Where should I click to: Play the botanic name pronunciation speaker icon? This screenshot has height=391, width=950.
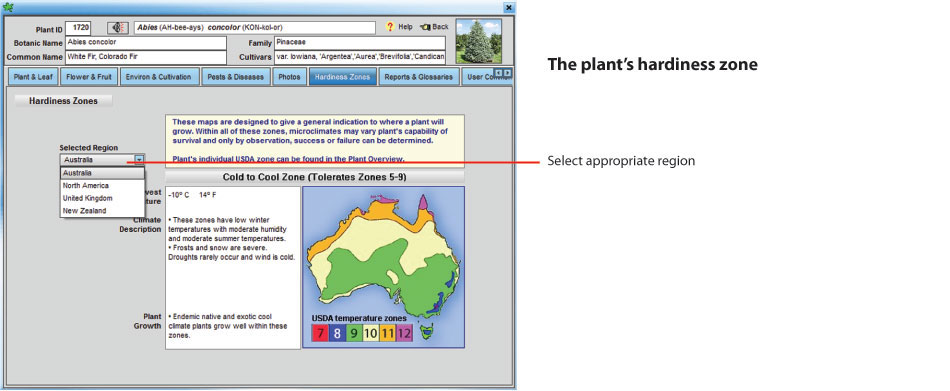point(117,28)
